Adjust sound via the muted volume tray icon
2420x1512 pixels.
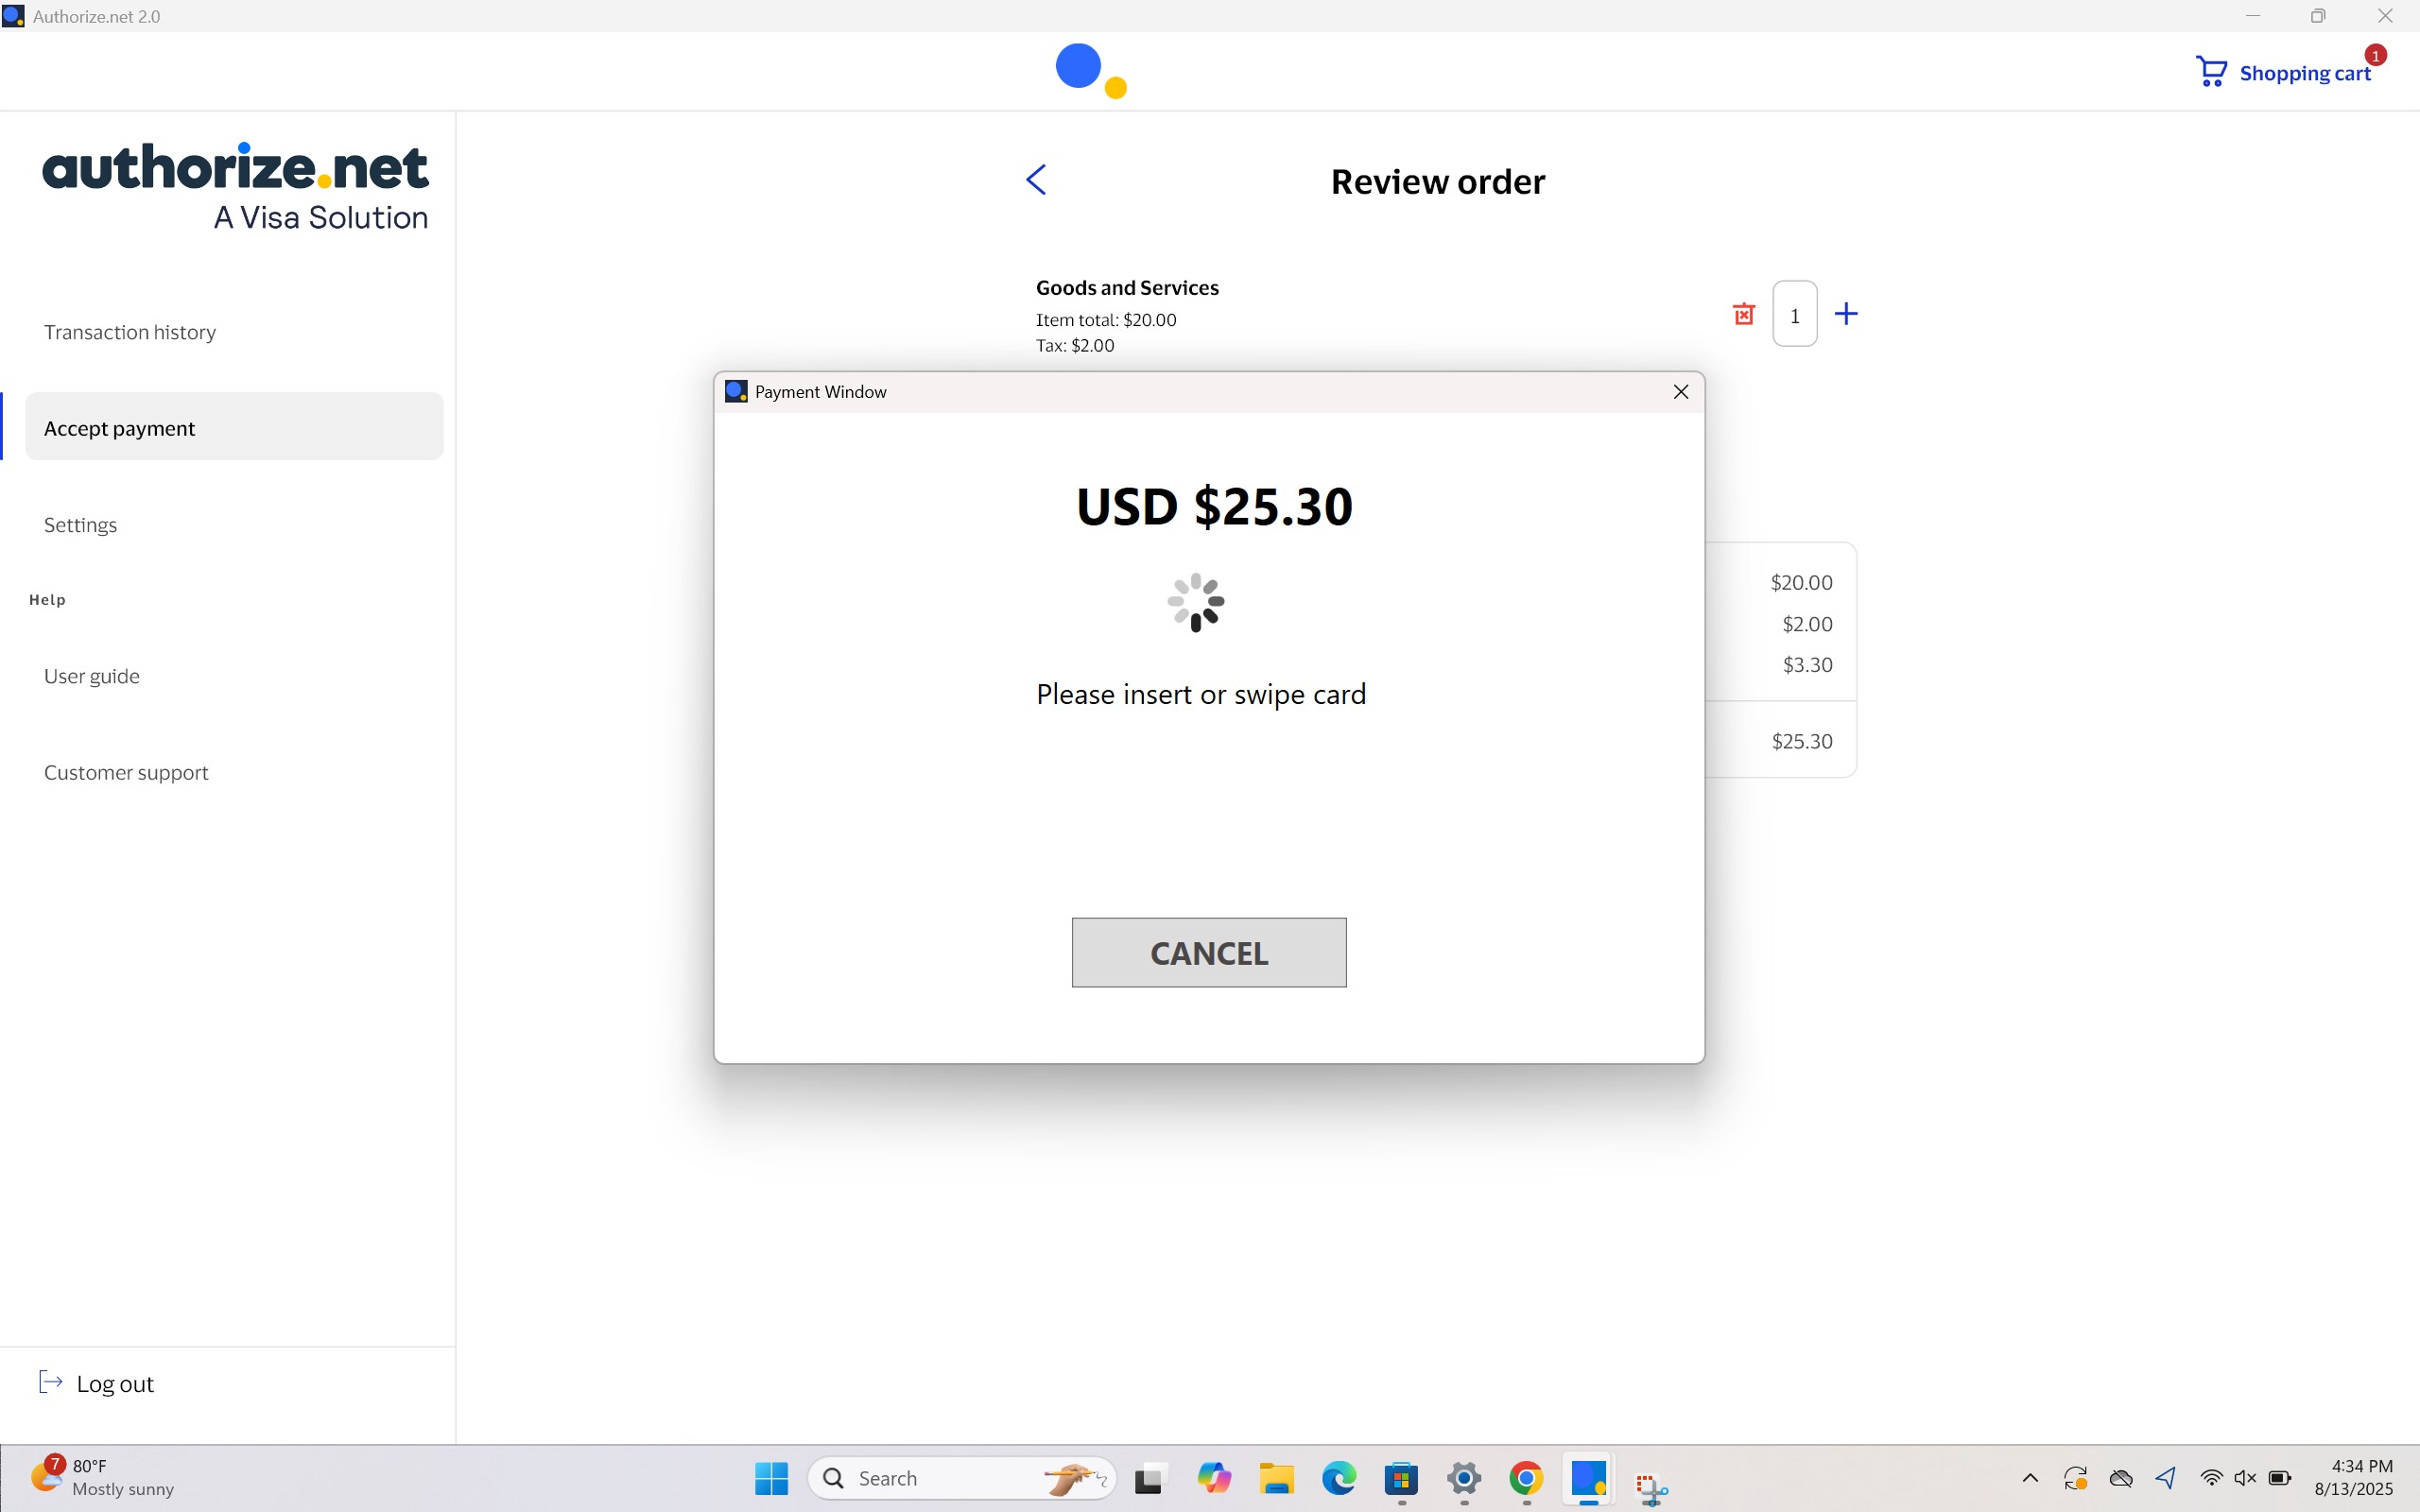tap(2245, 1477)
